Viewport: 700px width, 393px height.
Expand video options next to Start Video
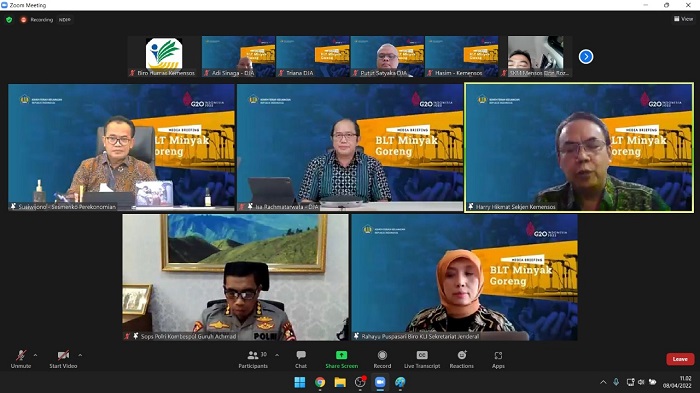[80, 355]
